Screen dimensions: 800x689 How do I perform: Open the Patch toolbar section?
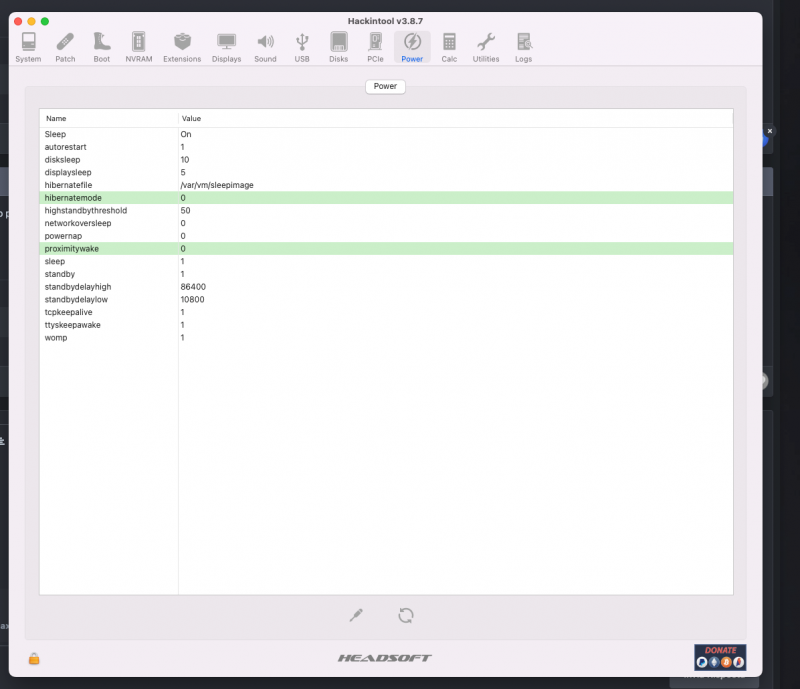65,47
